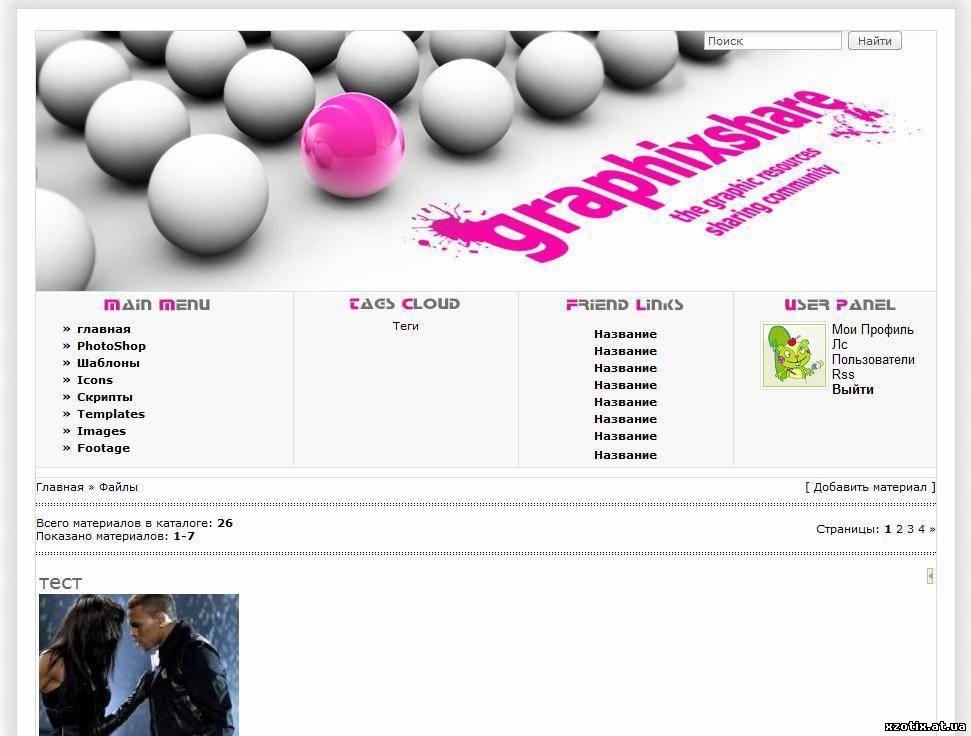Open the Шаблоны menu item
Viewport: 971px width, 736px height.
(108, 363)
